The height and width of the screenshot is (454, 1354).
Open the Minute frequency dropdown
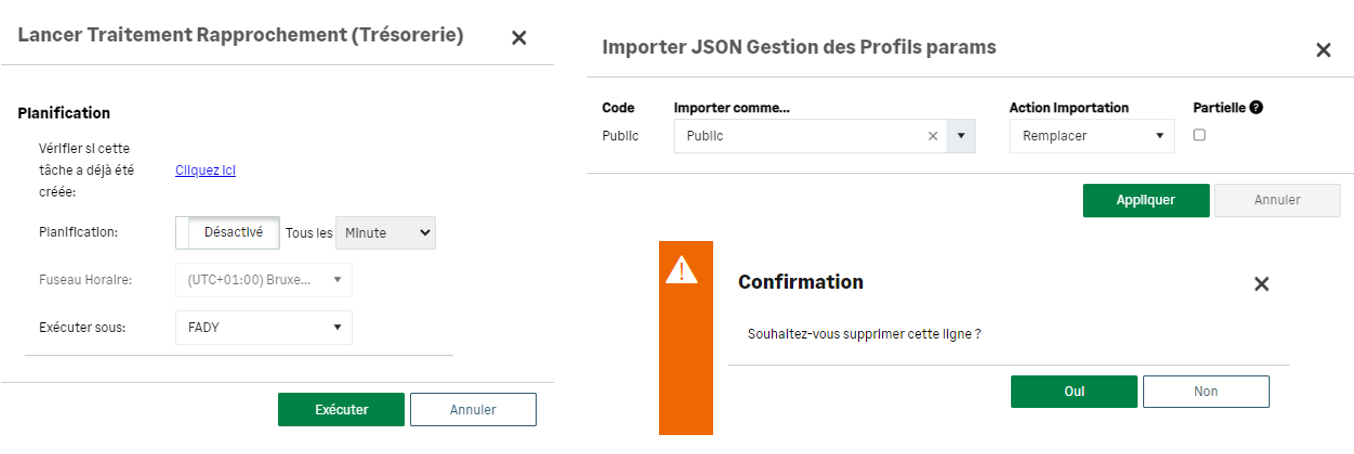[x=385, y=232]
